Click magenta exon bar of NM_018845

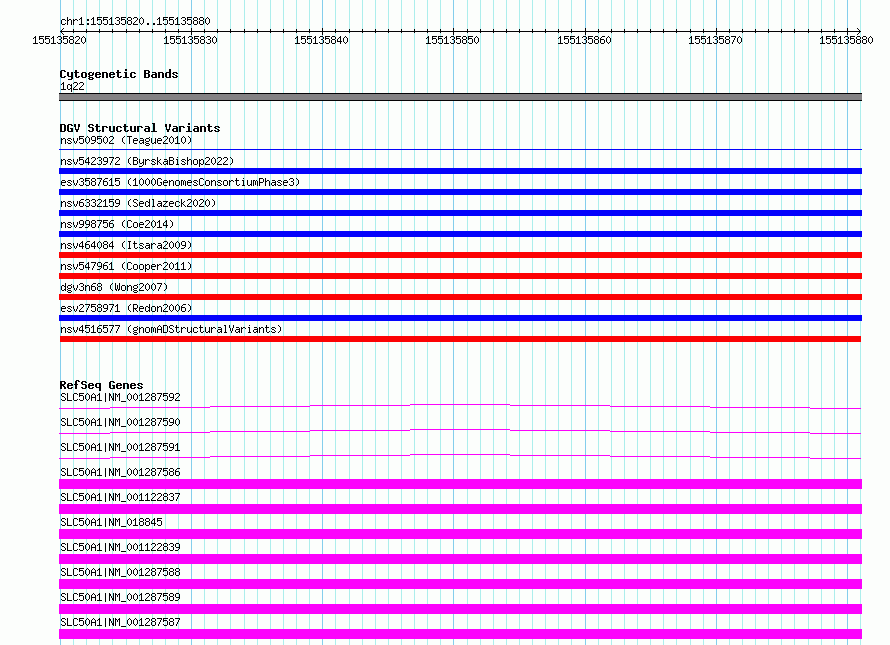click(x=460, y=534)
